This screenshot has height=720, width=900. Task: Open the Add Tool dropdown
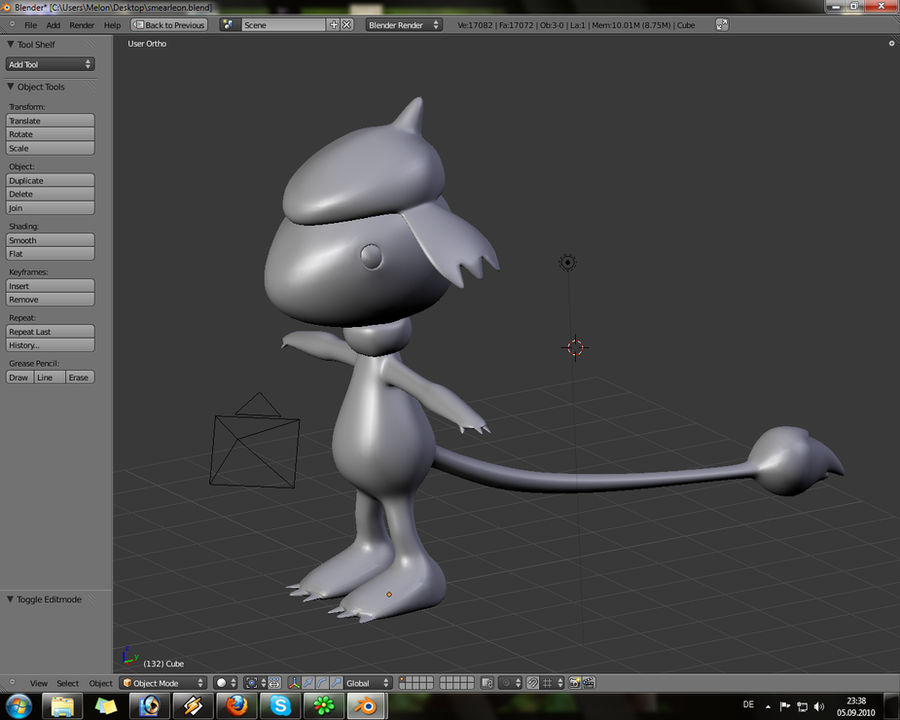(x=50, y=64)
